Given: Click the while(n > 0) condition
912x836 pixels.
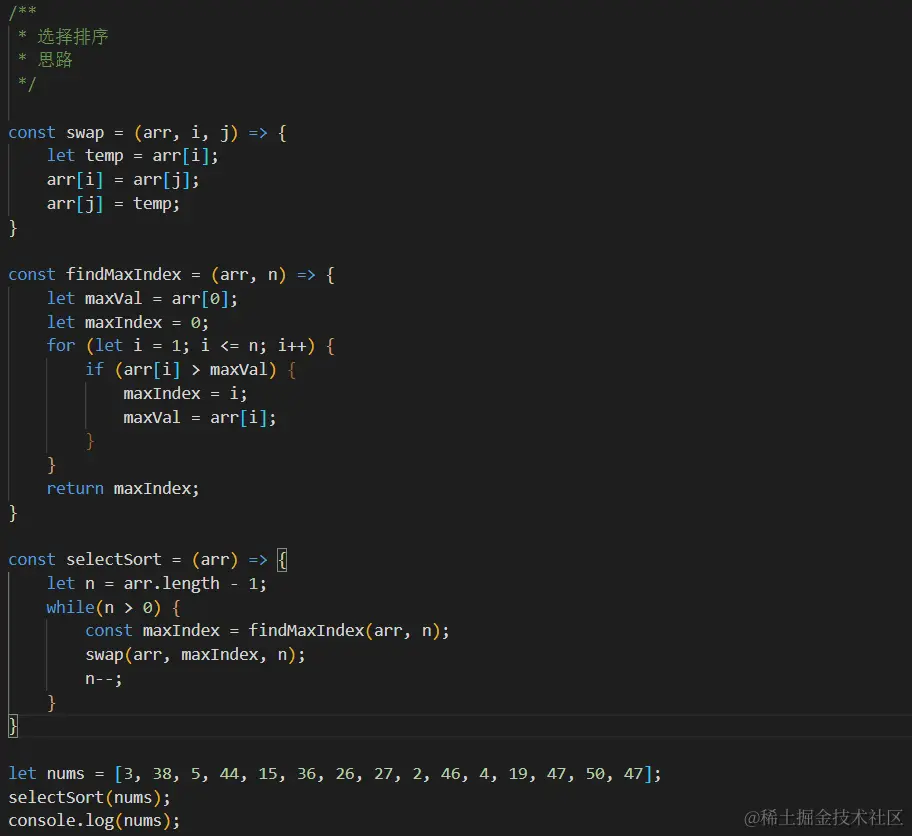Looking at the screenshot, I should point(111,607).
